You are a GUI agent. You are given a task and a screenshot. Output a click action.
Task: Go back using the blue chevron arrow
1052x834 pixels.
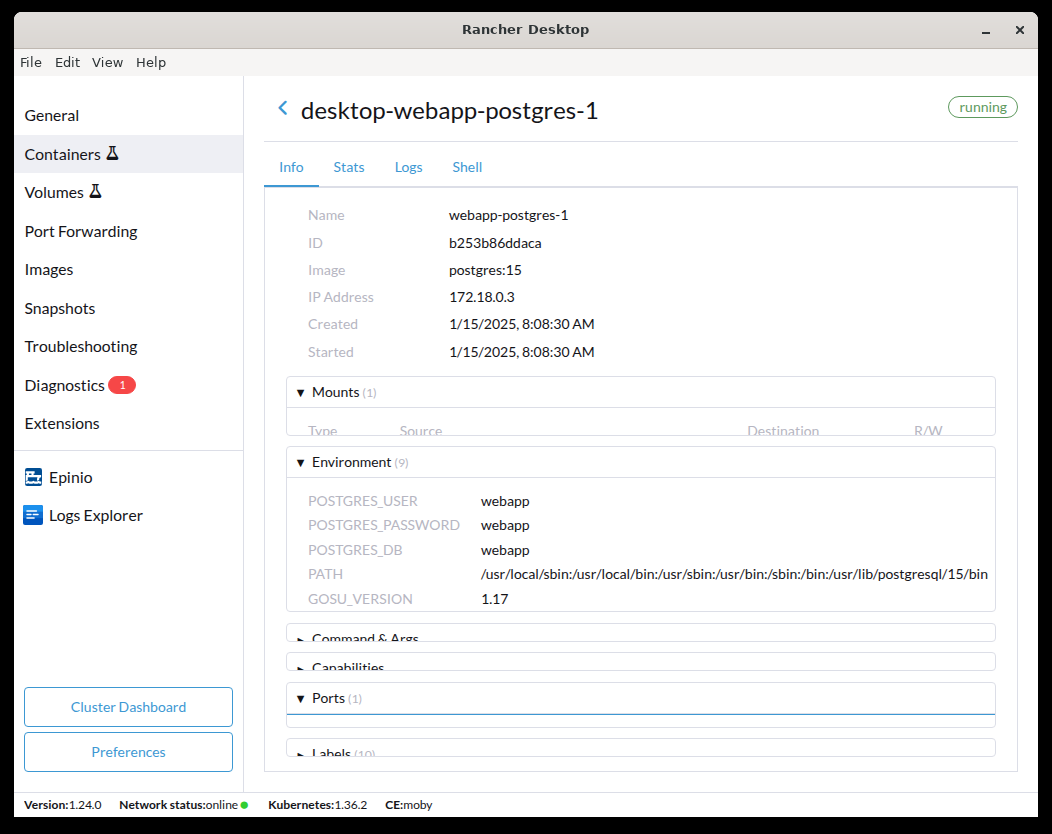283,108
